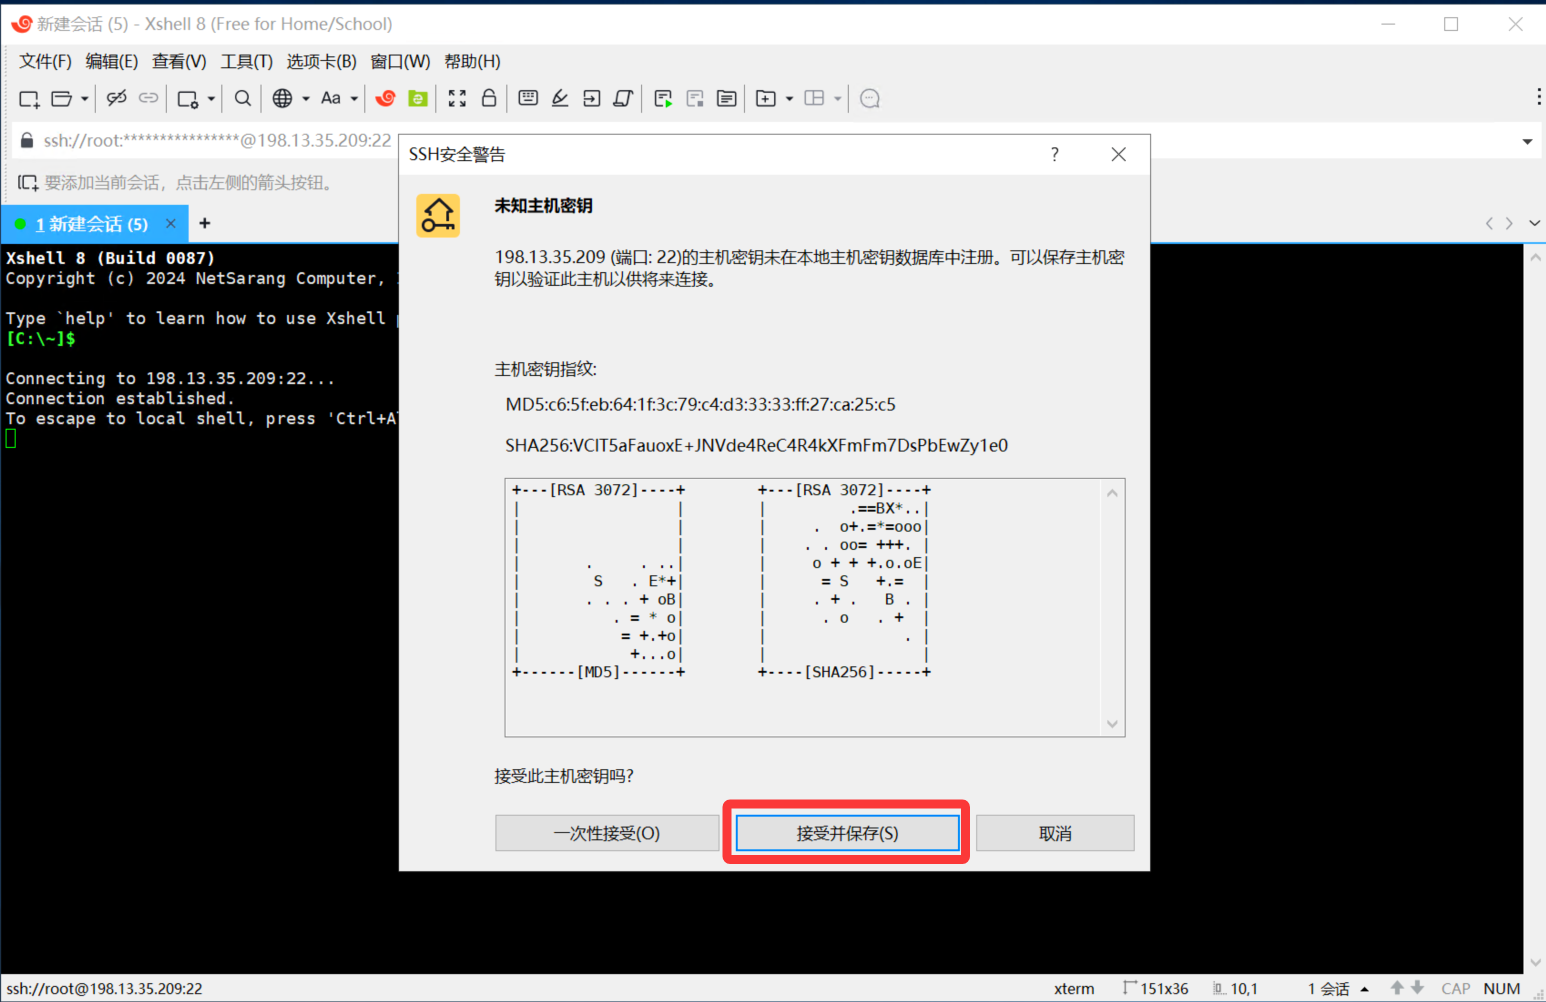
Task: Click the New Session toolbar icon
Action: pos(29,98)
